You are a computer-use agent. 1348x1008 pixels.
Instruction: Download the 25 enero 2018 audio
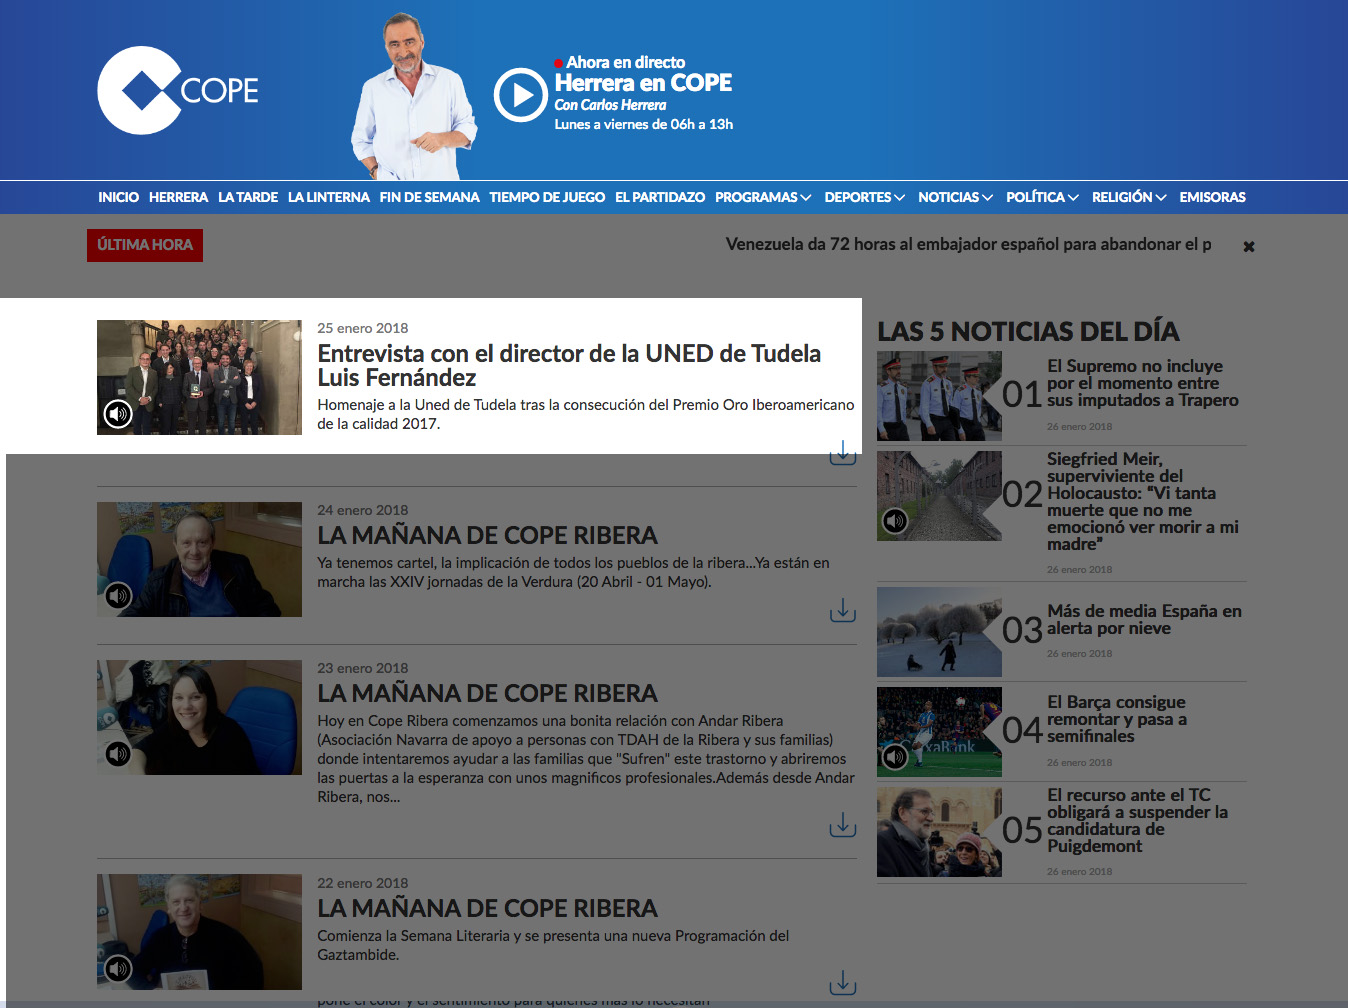click(x=843, y=452)
